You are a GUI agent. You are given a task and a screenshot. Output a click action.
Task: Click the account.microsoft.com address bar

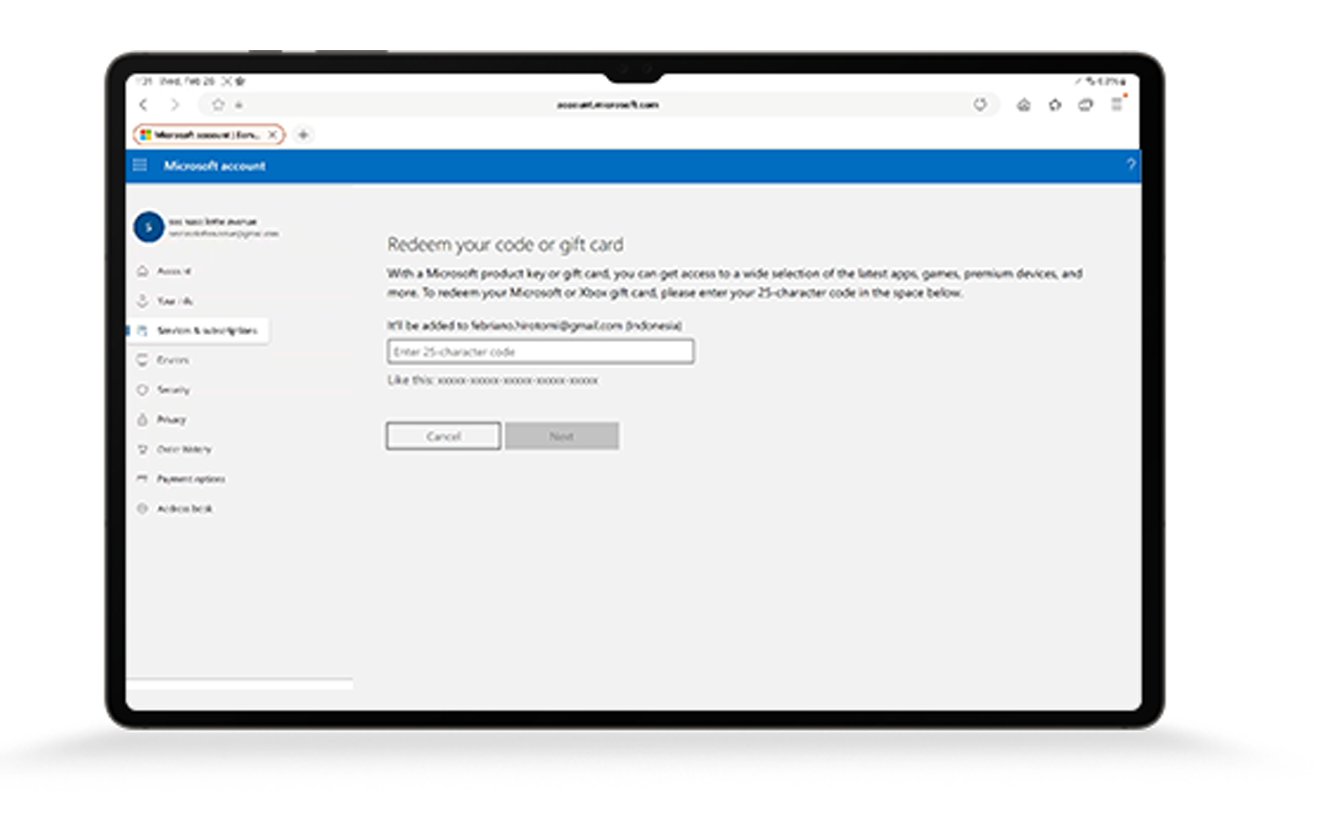click(608, 105)
